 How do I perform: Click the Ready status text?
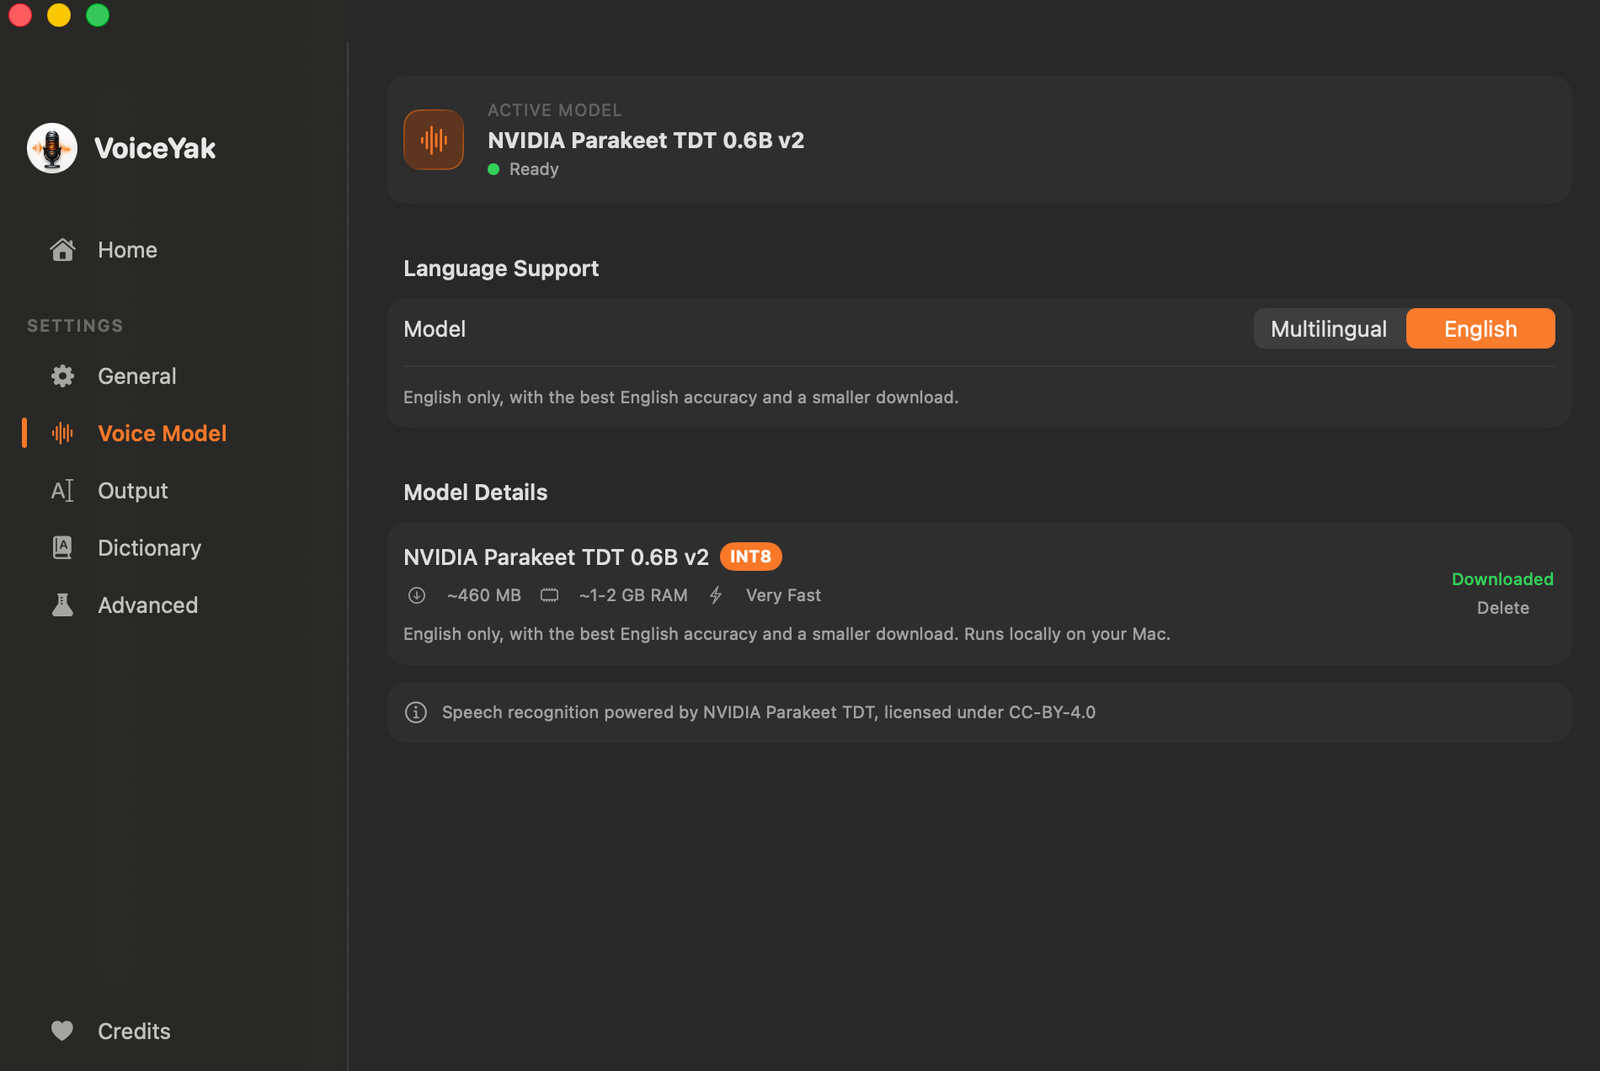click(x=534, y=170)
